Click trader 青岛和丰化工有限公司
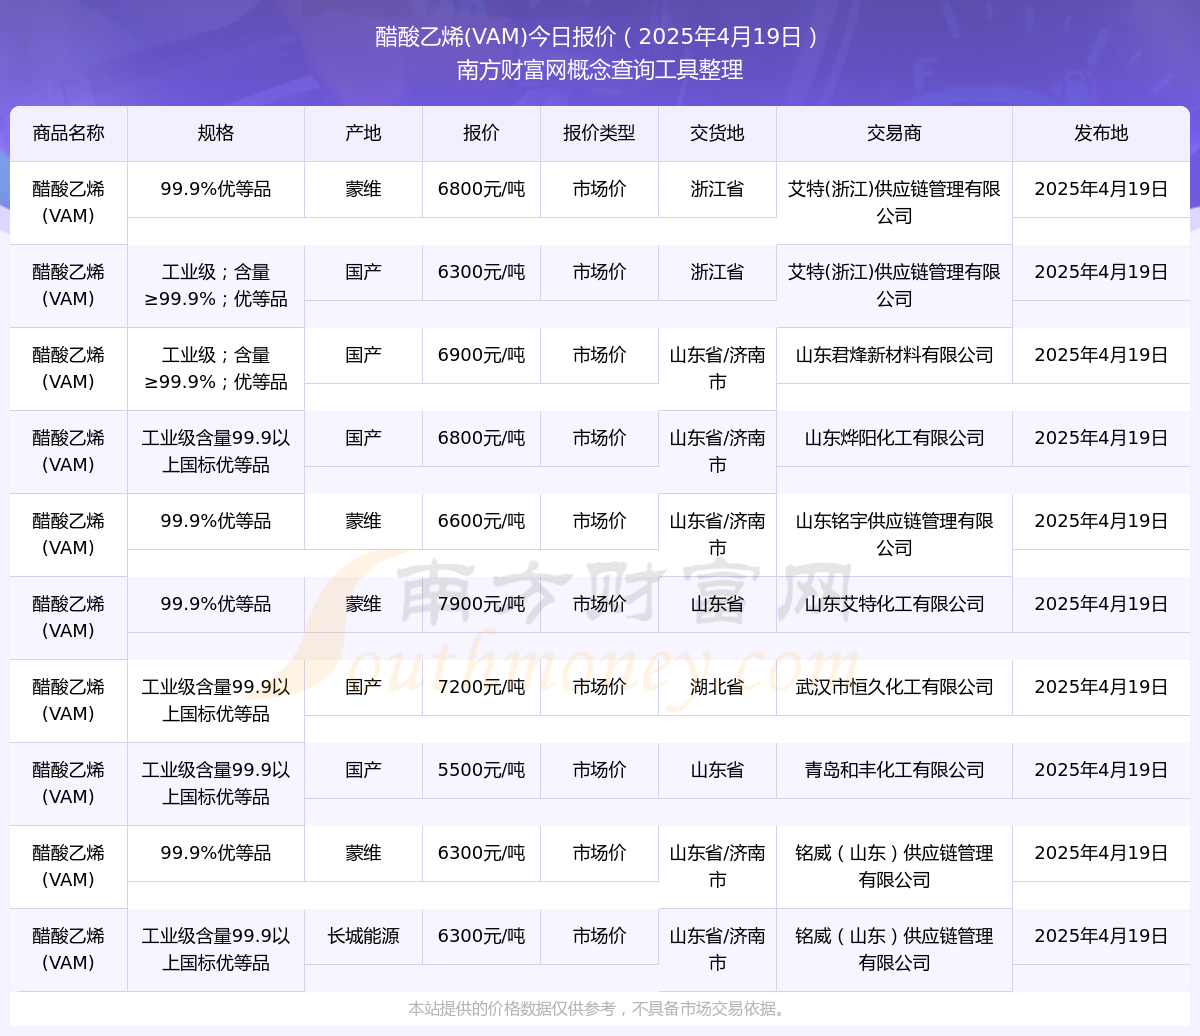Viewport: 1200px width, 1036px height. [x=894, y=770]
